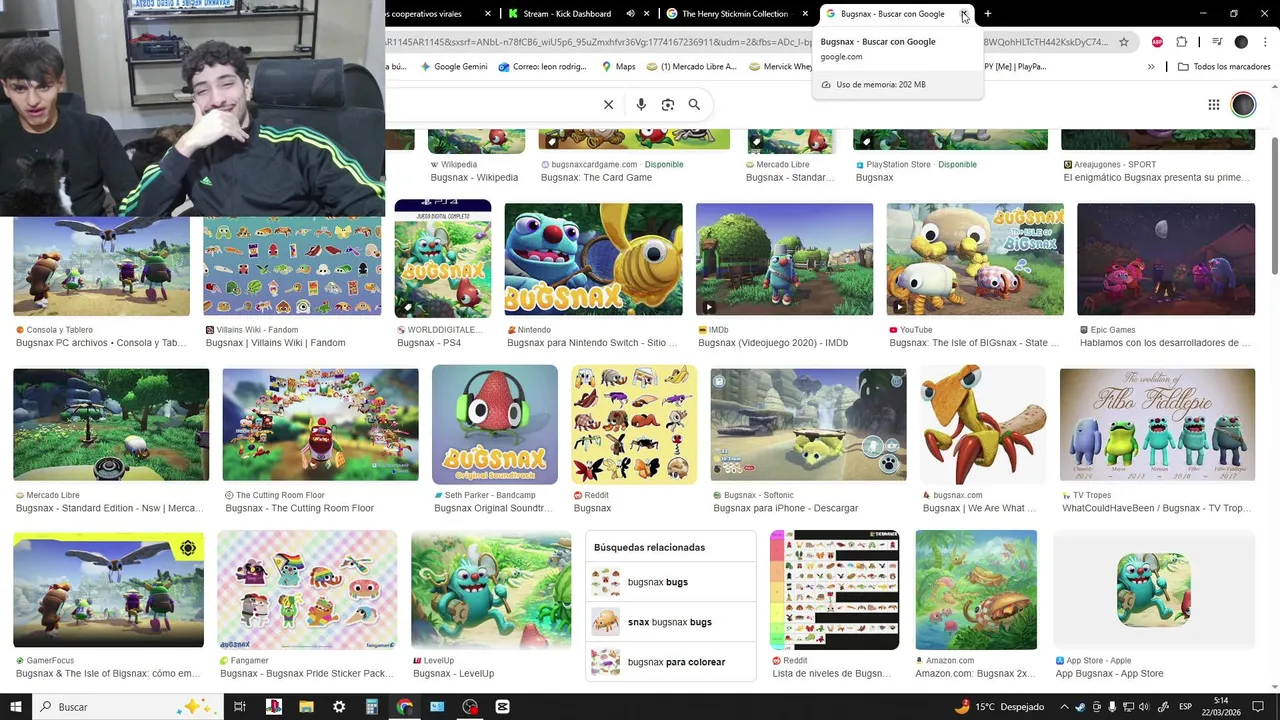Open Mervick Whey bookmark
This screenshot has width=1280, height=720.
coord(781,67)
